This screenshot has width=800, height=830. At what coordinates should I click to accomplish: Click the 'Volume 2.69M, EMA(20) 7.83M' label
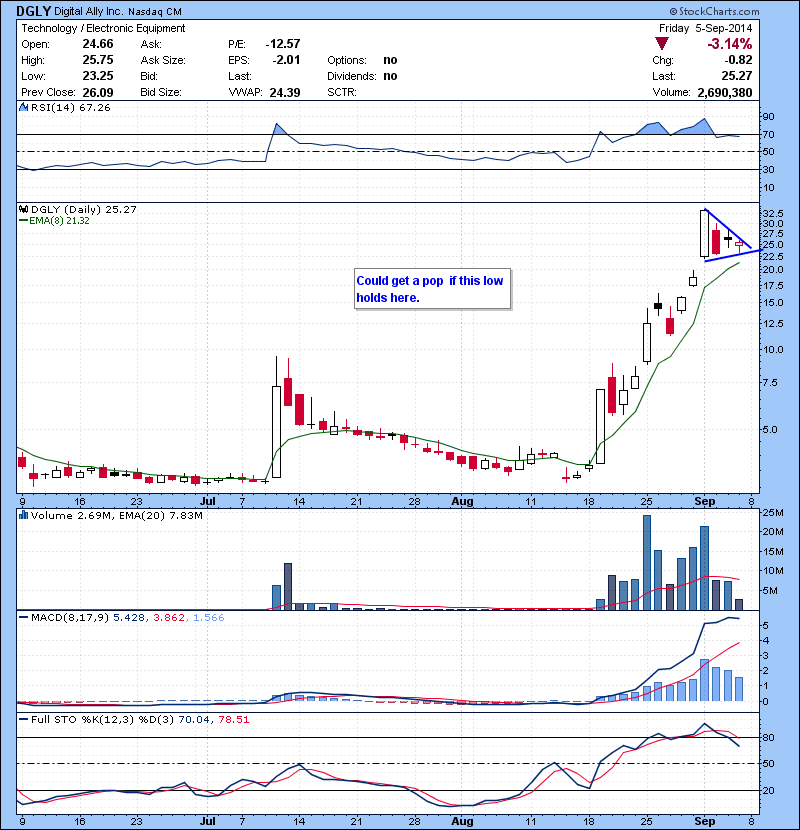pos(116,516)
